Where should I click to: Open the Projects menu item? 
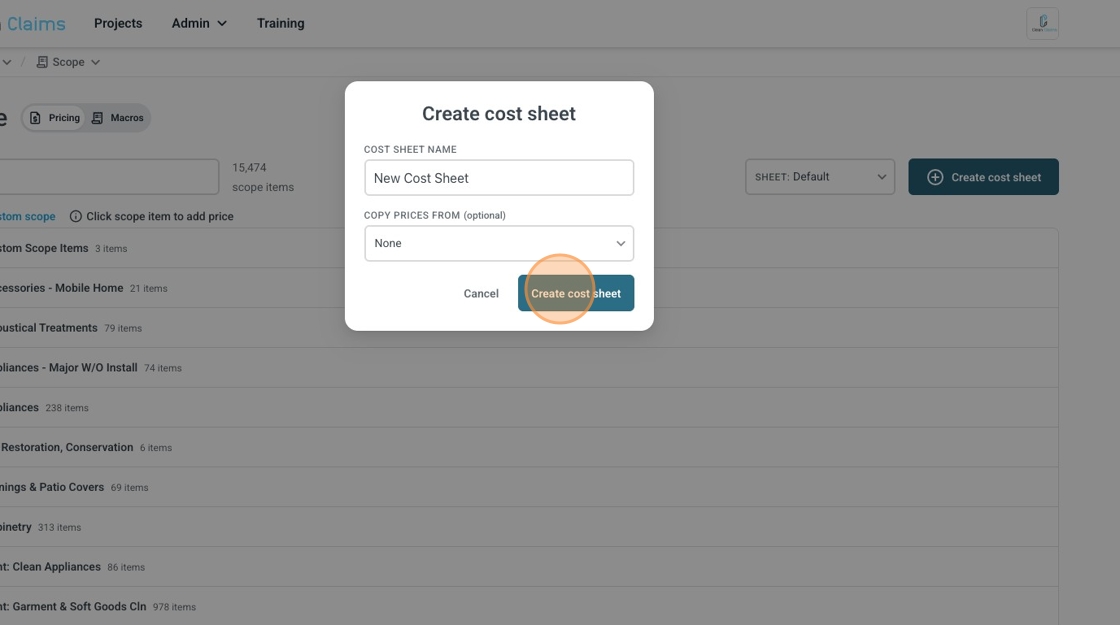click(118, 23)
